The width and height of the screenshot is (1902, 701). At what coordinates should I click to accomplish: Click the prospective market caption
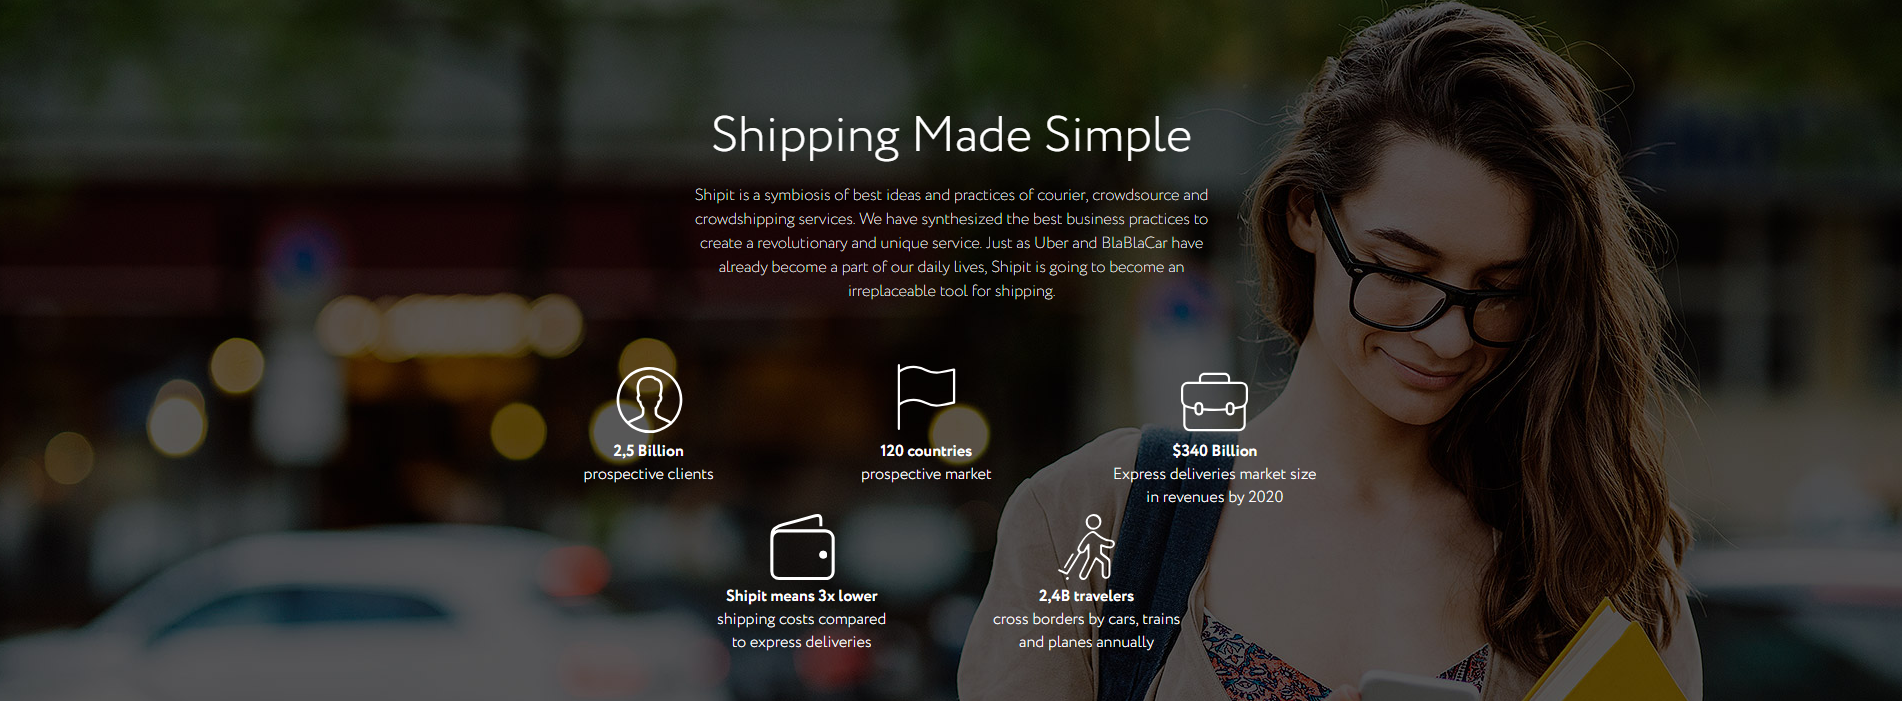click(x=926, y=474)
